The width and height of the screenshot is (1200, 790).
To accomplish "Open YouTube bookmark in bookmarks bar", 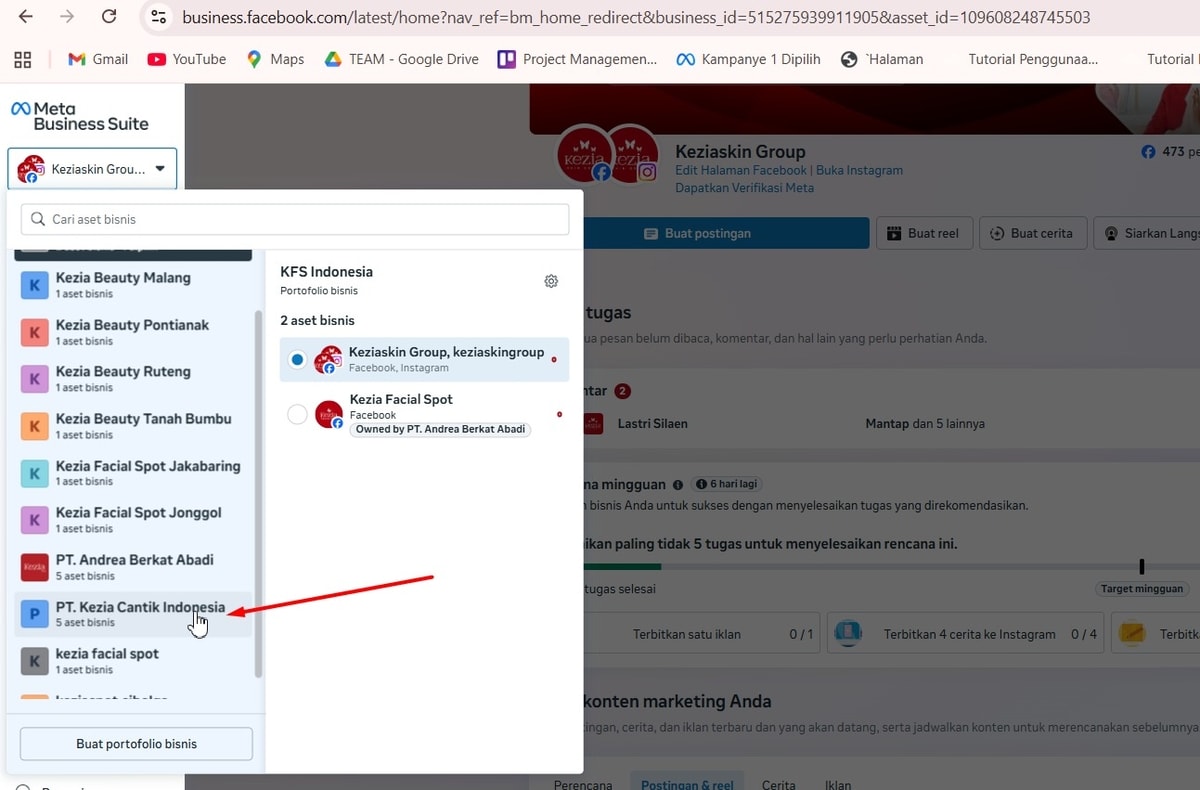I will click(186, 59).
